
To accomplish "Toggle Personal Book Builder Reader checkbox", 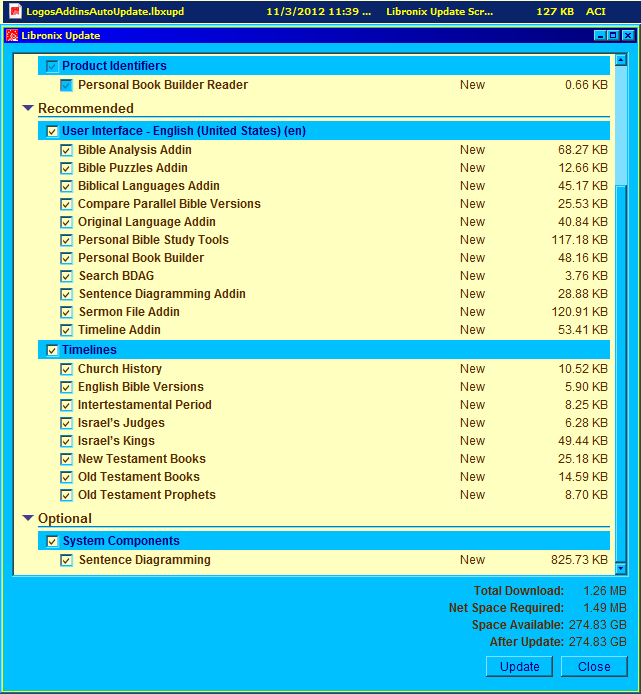I will pos(66,85).
